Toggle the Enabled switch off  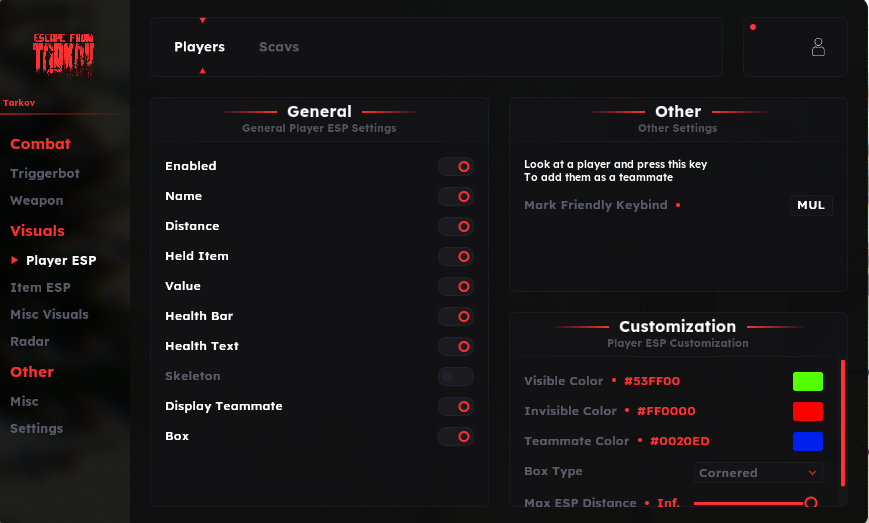tap(456, 167)
